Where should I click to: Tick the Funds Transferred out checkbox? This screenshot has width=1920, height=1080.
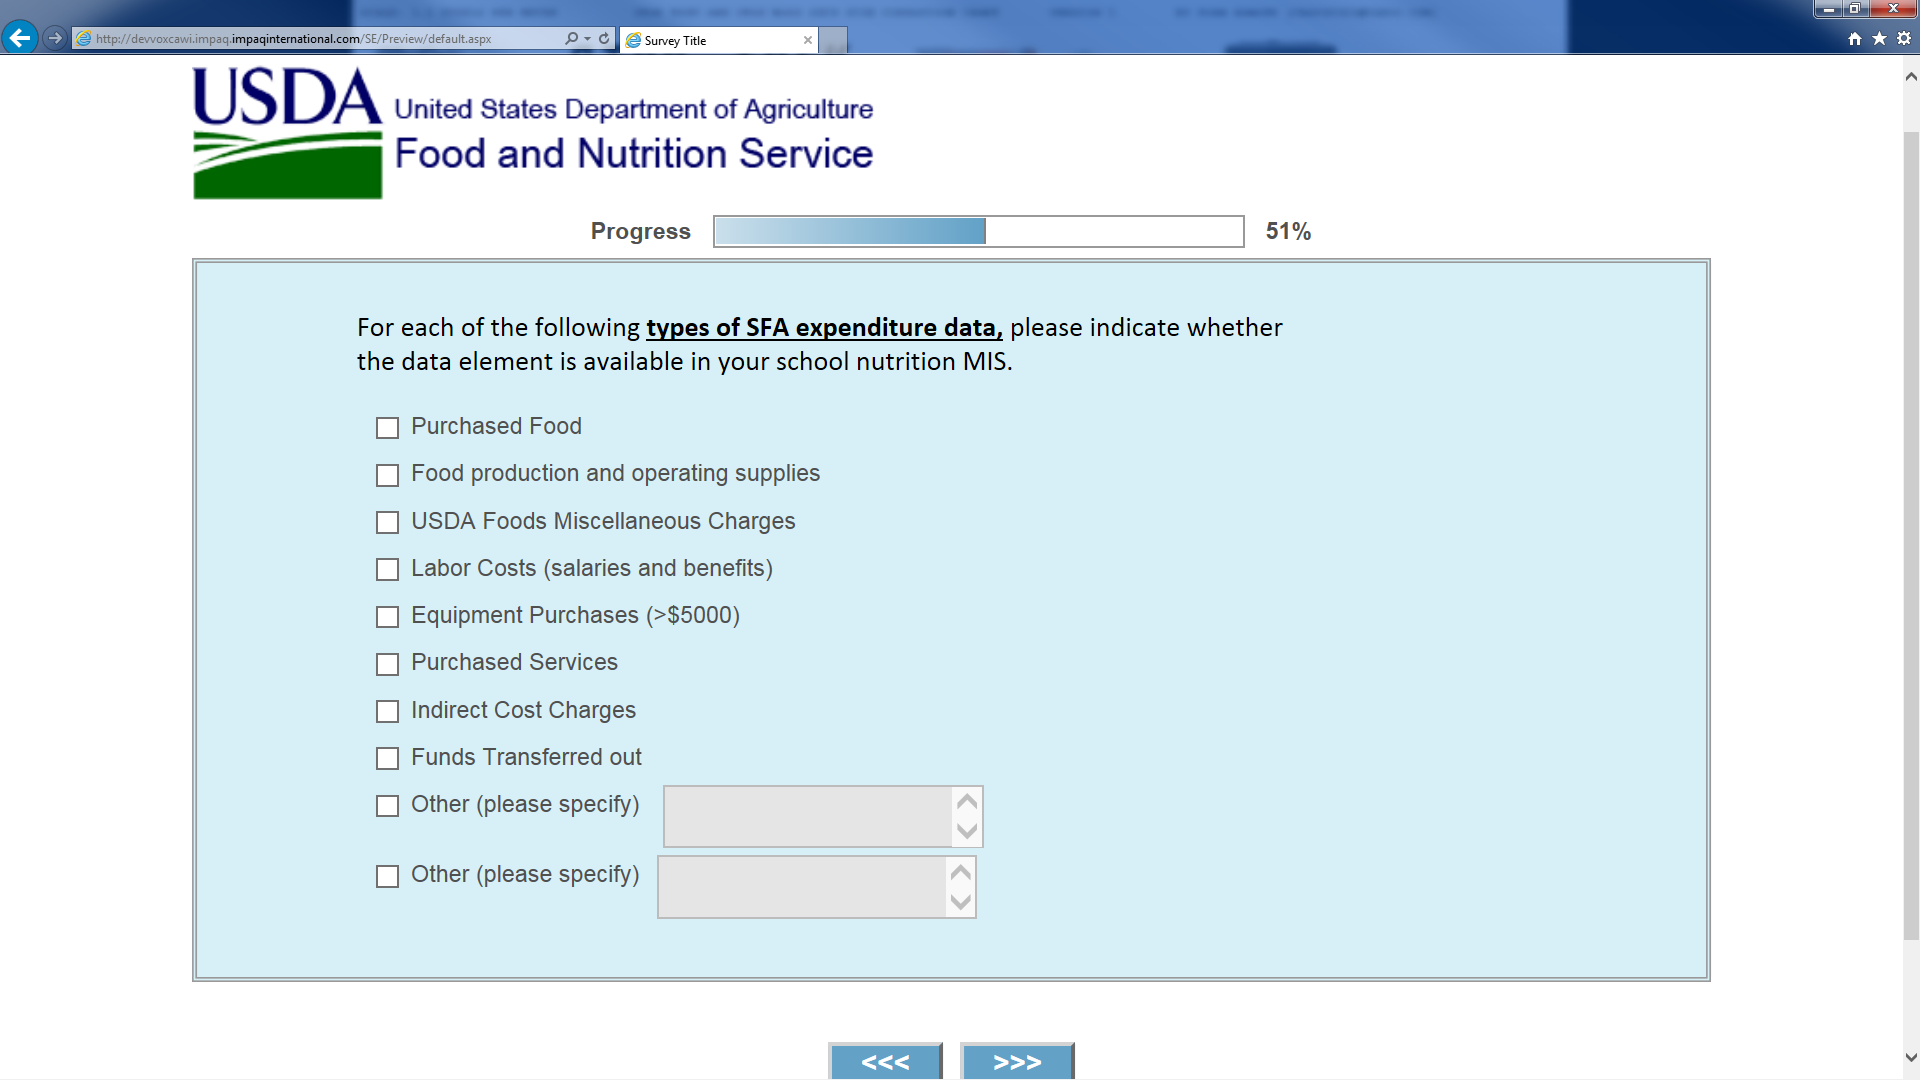(x=387, y=759)
